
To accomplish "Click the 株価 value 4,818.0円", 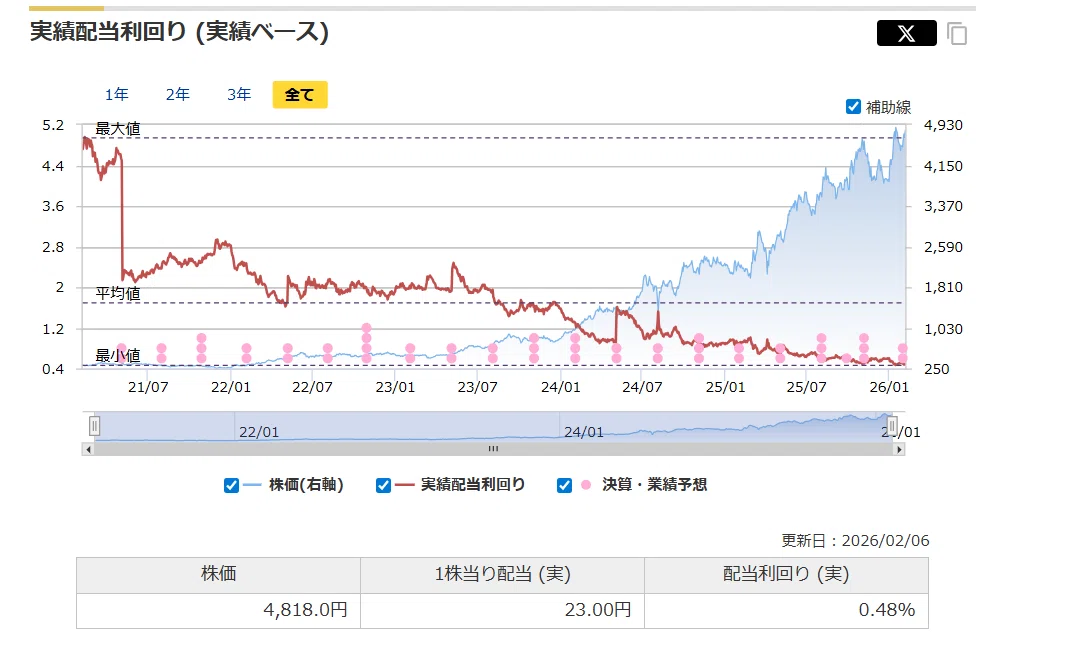I will (305, 609).
